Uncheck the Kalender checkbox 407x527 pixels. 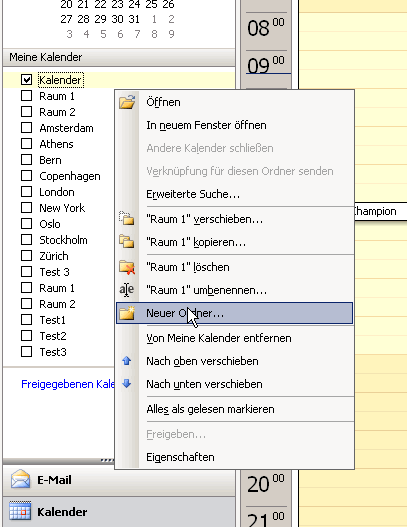(x=26, y=80)
